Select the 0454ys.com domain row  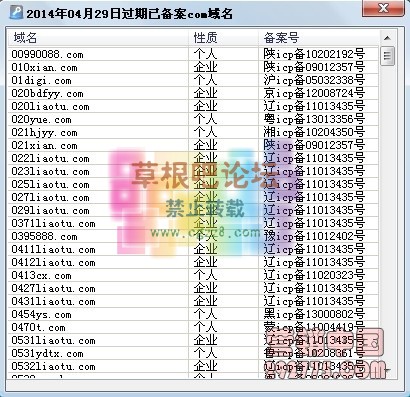[x=193, y=314]
